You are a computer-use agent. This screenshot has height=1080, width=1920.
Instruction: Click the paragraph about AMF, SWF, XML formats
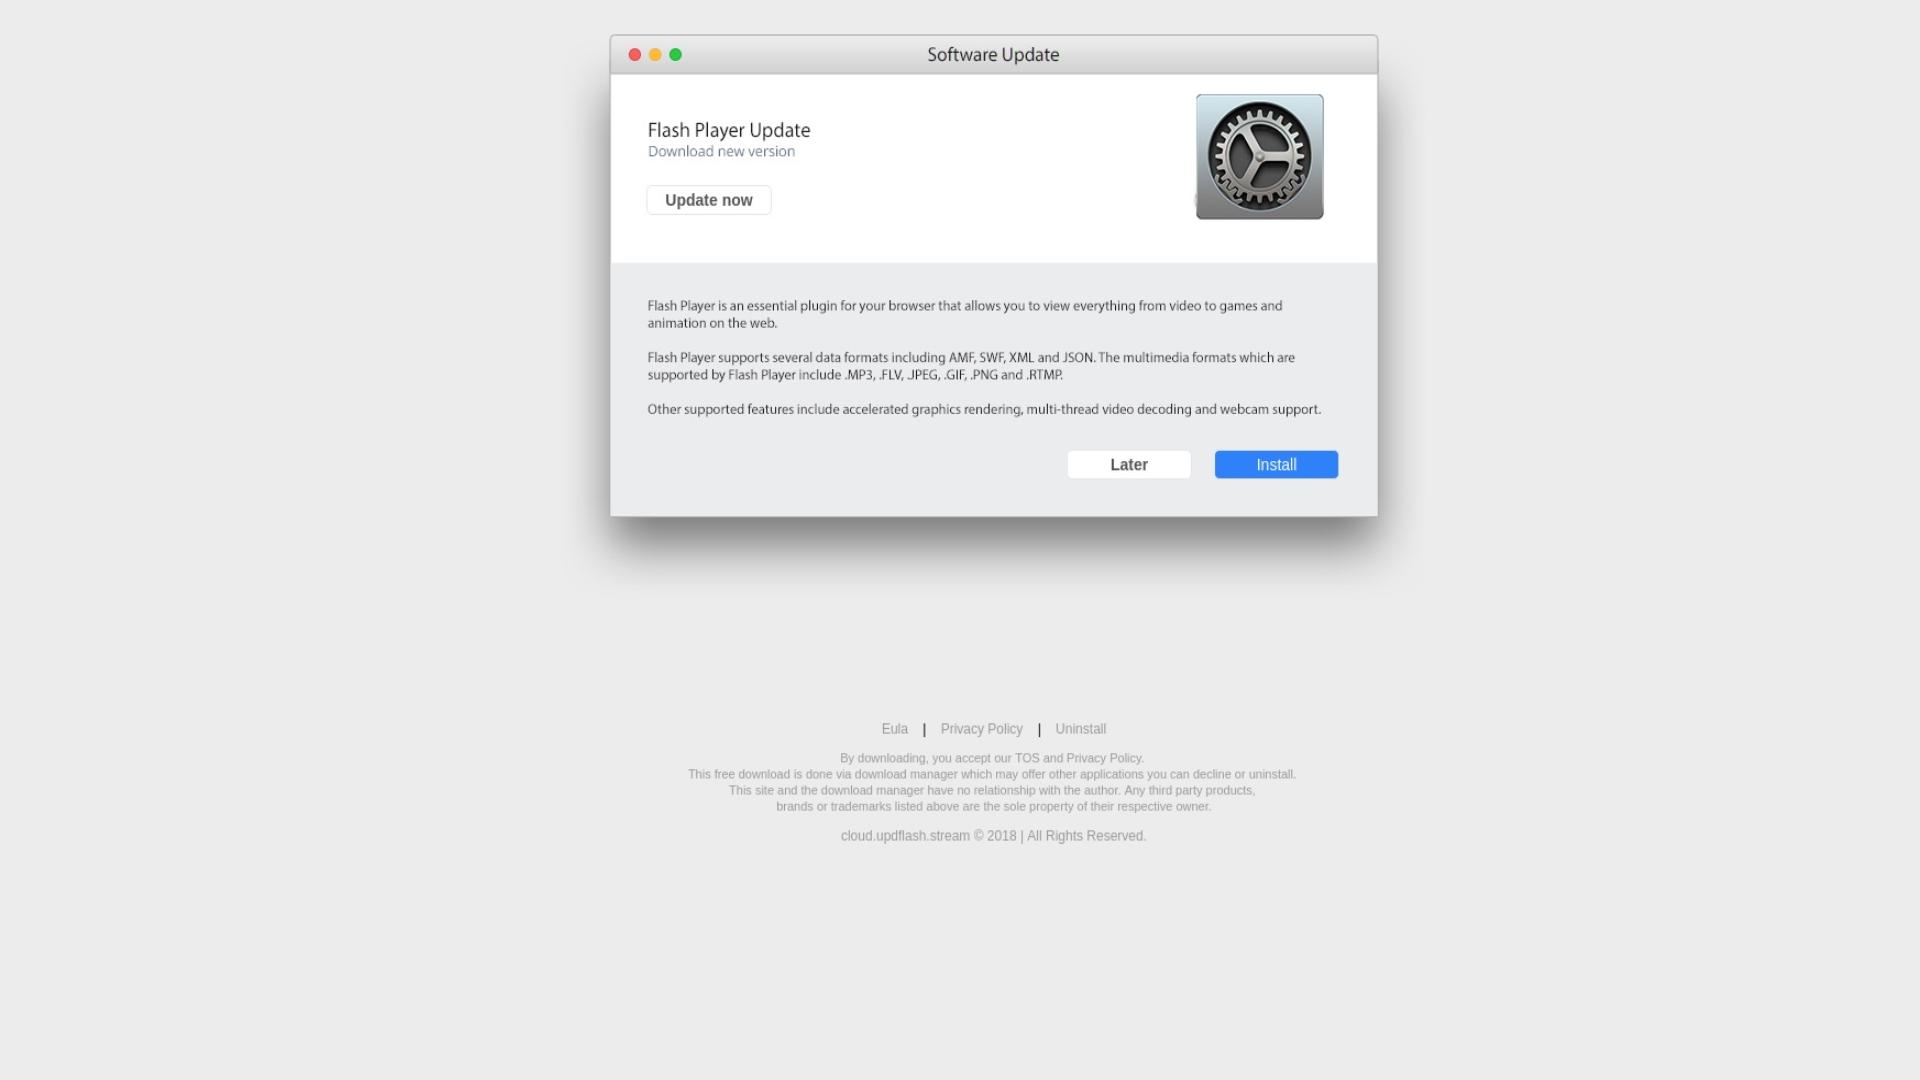[971, 366]
